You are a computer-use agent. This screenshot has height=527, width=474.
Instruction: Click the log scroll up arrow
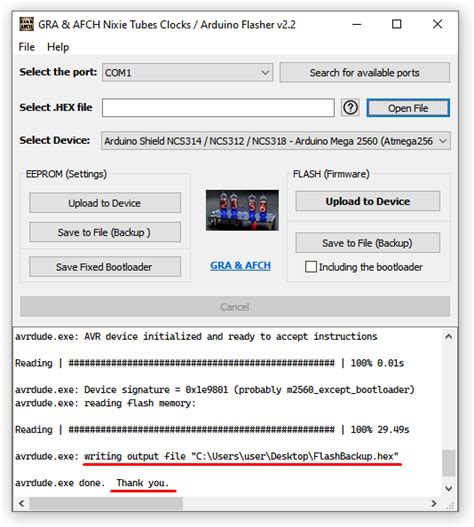(x=448, y=336)
